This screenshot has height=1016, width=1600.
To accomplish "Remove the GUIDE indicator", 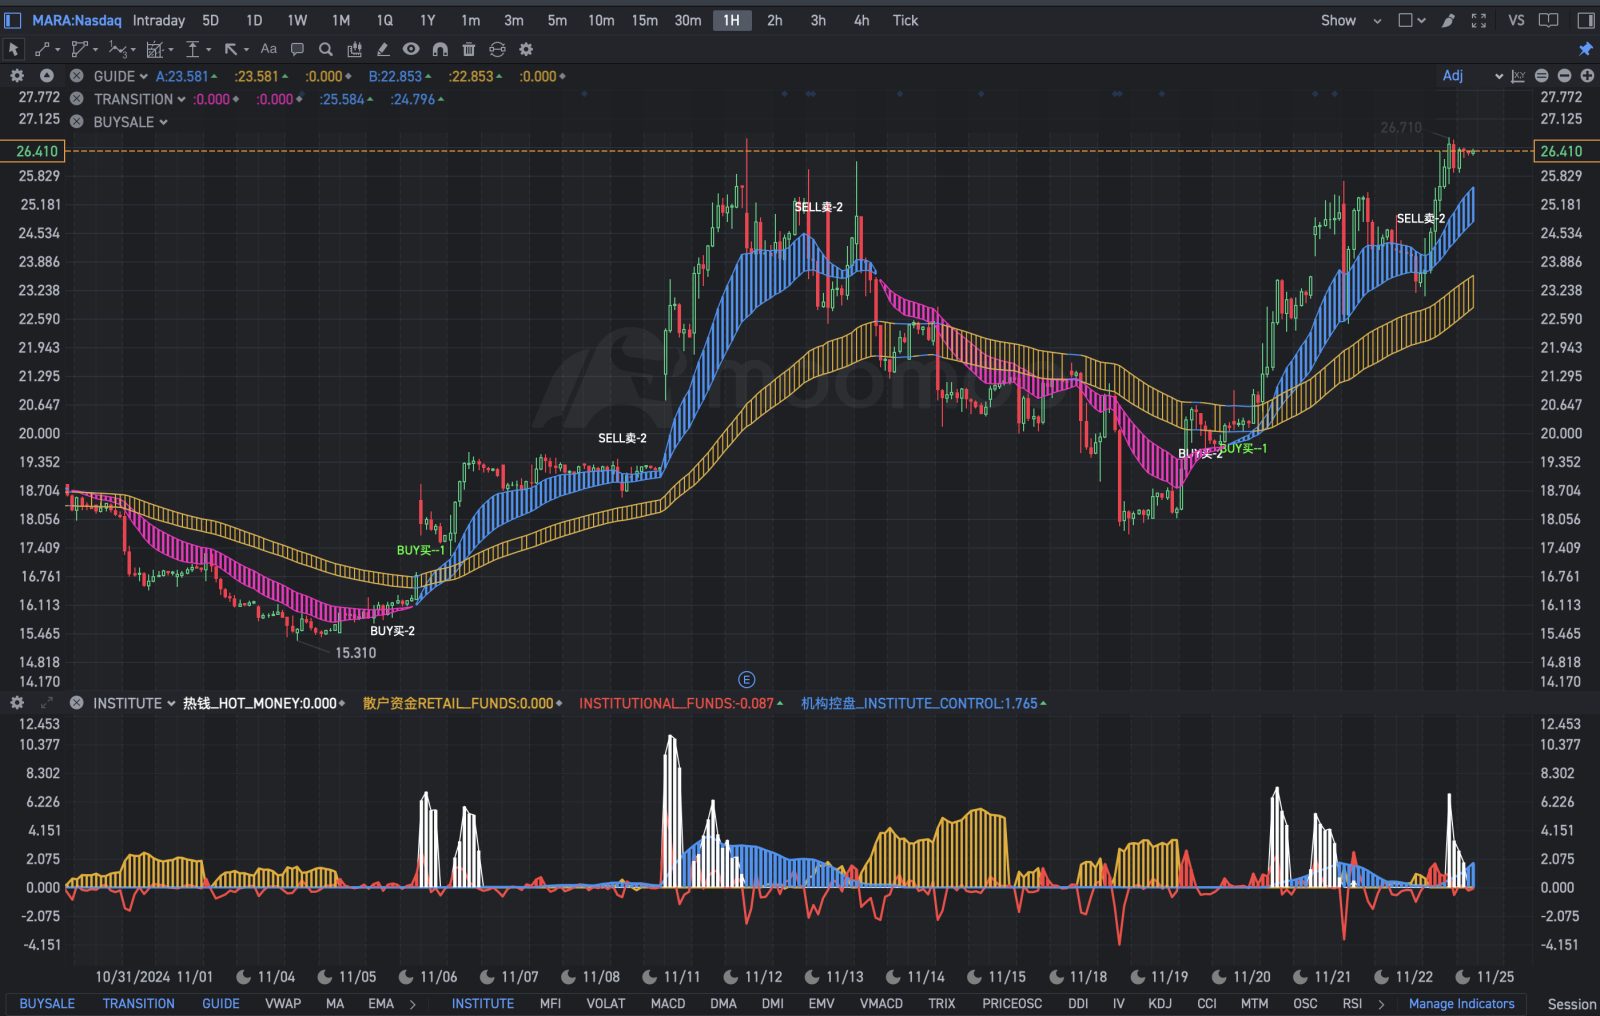I will coord(76,76).
